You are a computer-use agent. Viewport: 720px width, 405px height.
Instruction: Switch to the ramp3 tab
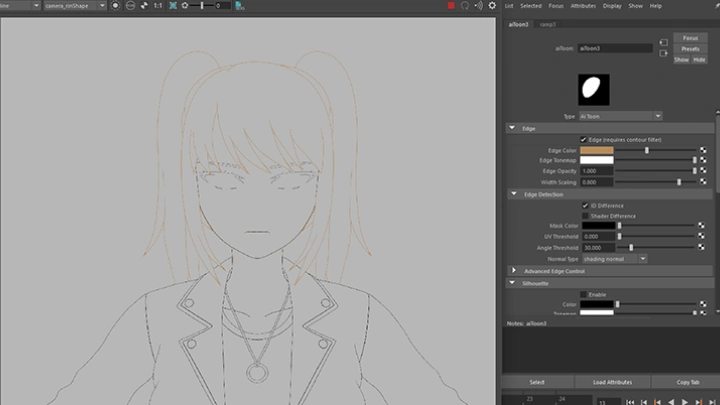pos(548,24)
